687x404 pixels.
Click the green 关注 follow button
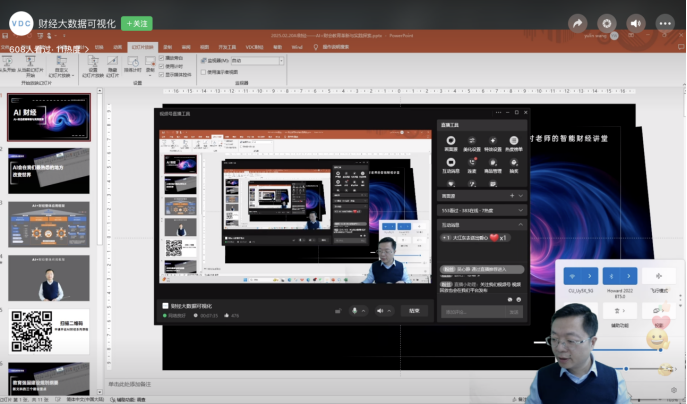(137, 22)
